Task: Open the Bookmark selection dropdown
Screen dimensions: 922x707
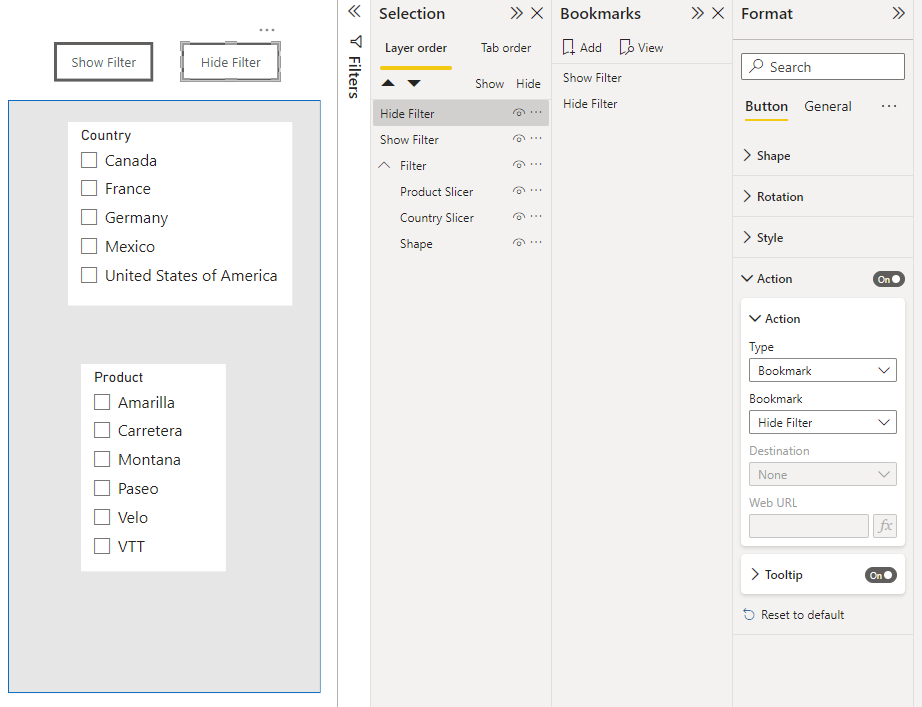Action: point(823,422)
